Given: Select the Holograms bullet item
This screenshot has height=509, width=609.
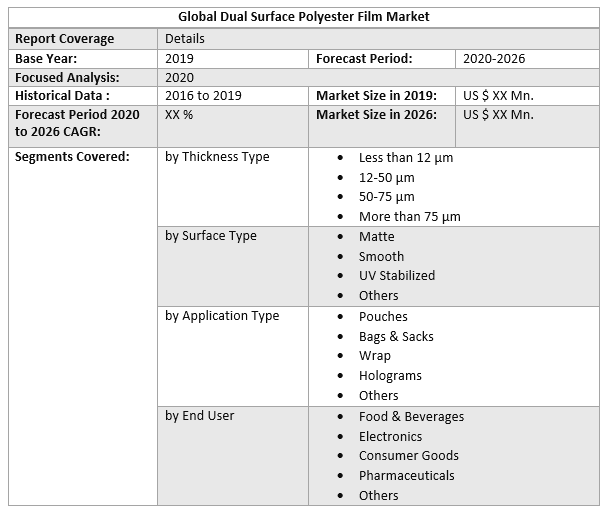Looking at the screenshot, I should [x=390, y=375].
